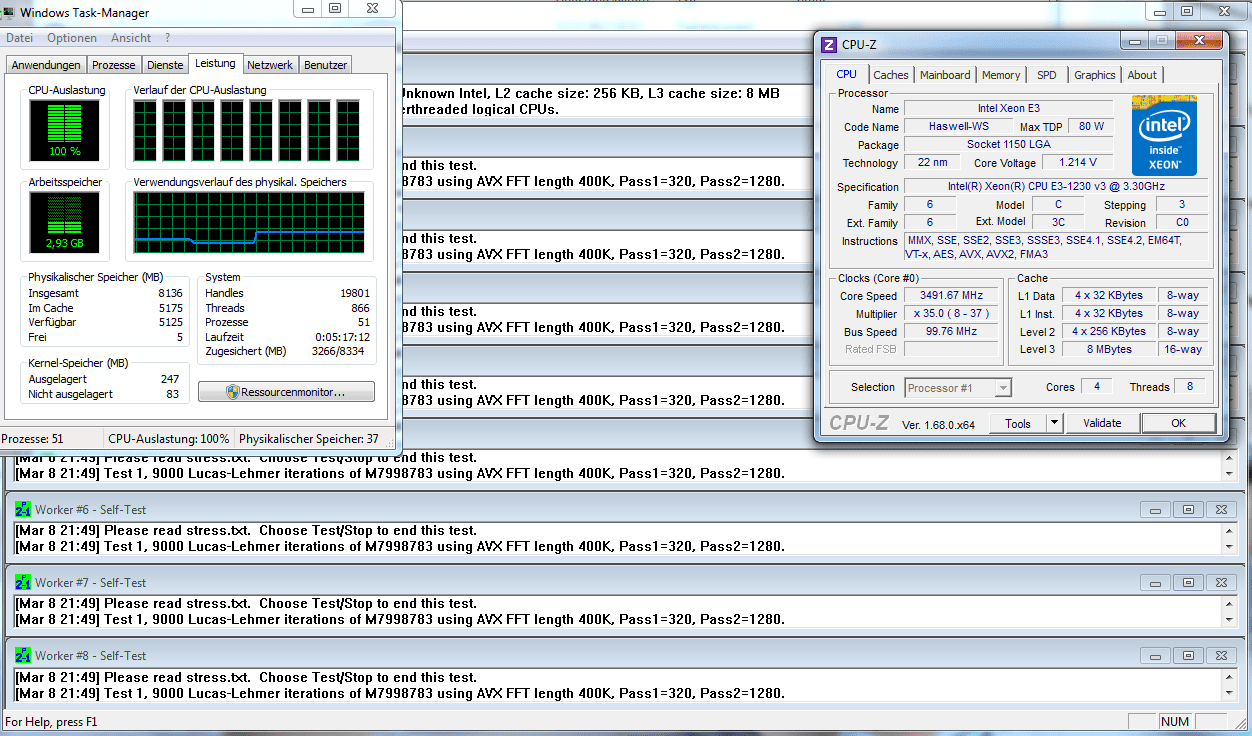
Task: Switch to the Caches tab in CPU-Z
Action: 891,75
